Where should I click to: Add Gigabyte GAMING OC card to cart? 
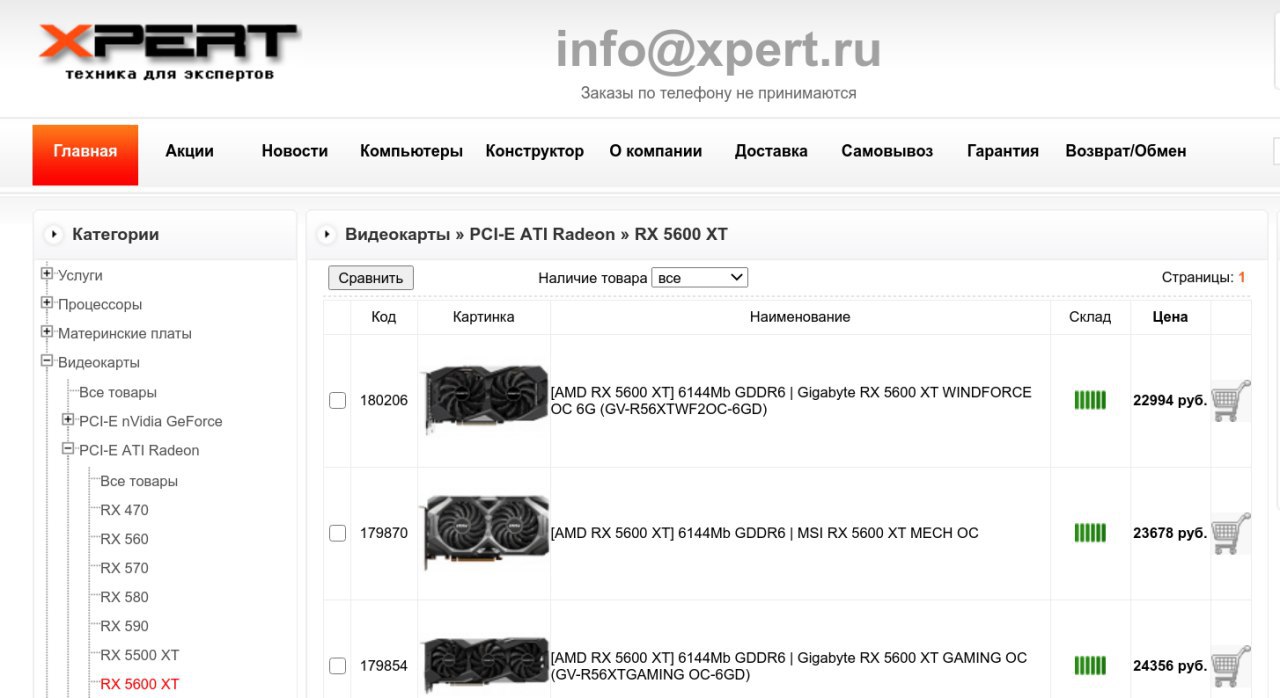tap(1230, 665)
